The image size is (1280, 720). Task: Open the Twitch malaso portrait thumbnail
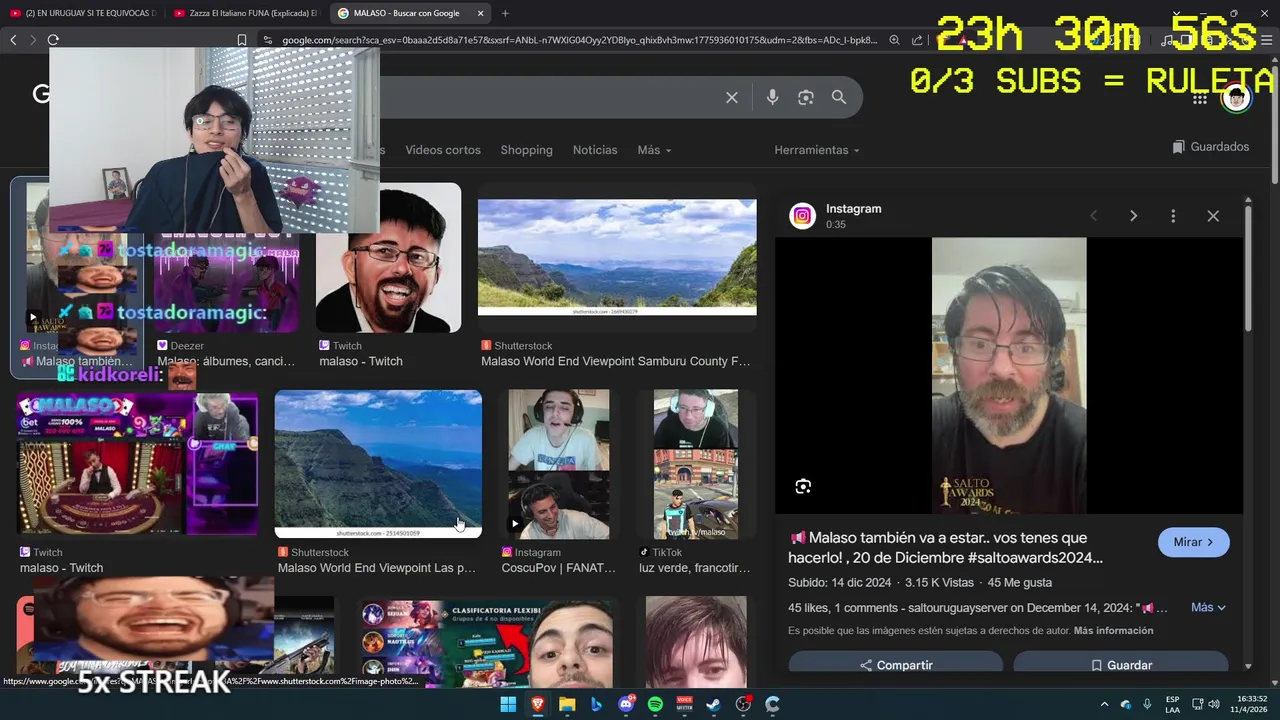pos(388,257)
